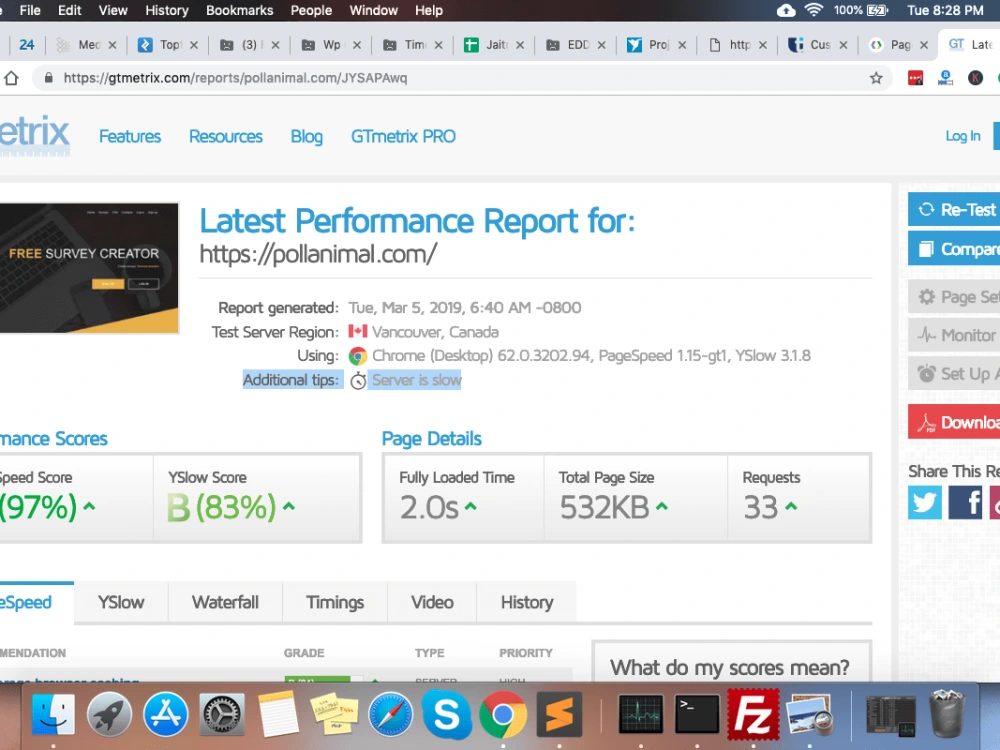Click Set Up Alerts button
The height and width of the screenshot is (750, 1000).
click(954, 373)
